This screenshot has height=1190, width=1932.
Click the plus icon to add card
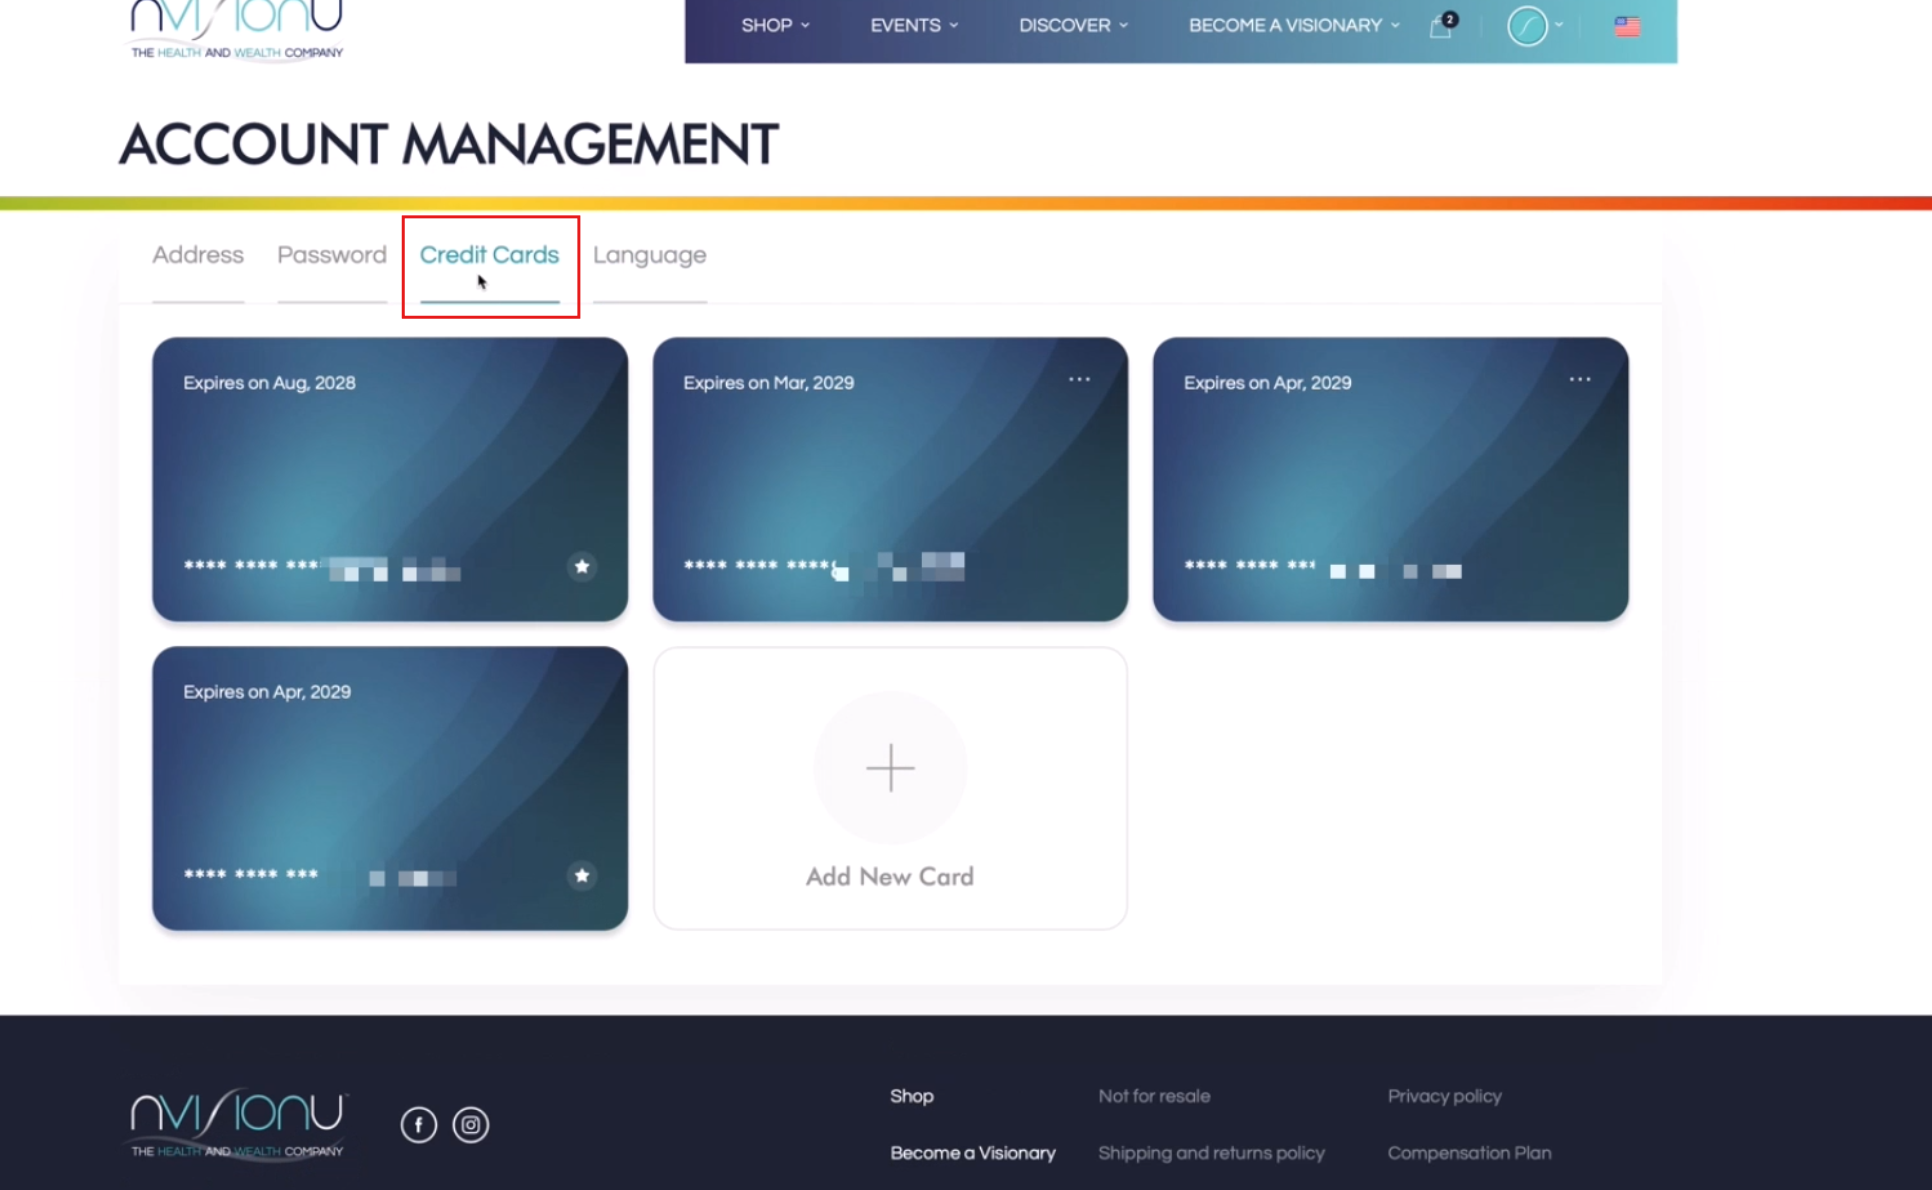890,768
